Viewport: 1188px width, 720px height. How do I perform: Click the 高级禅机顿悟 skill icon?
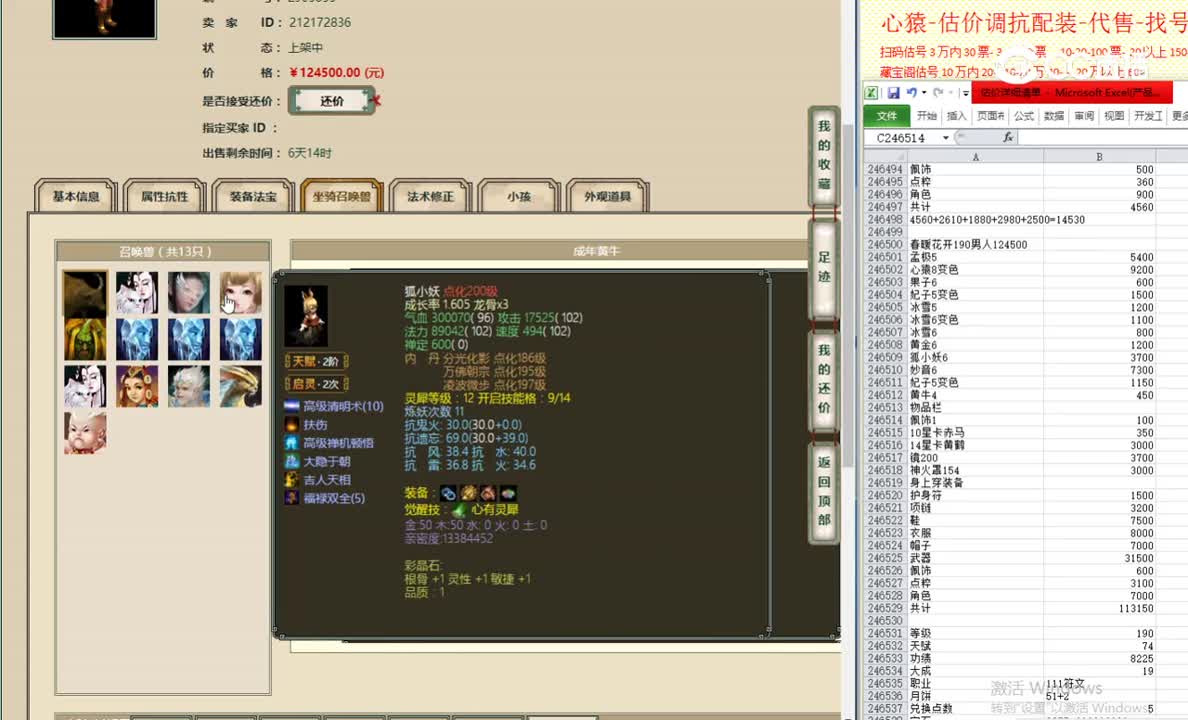[292, 443]
